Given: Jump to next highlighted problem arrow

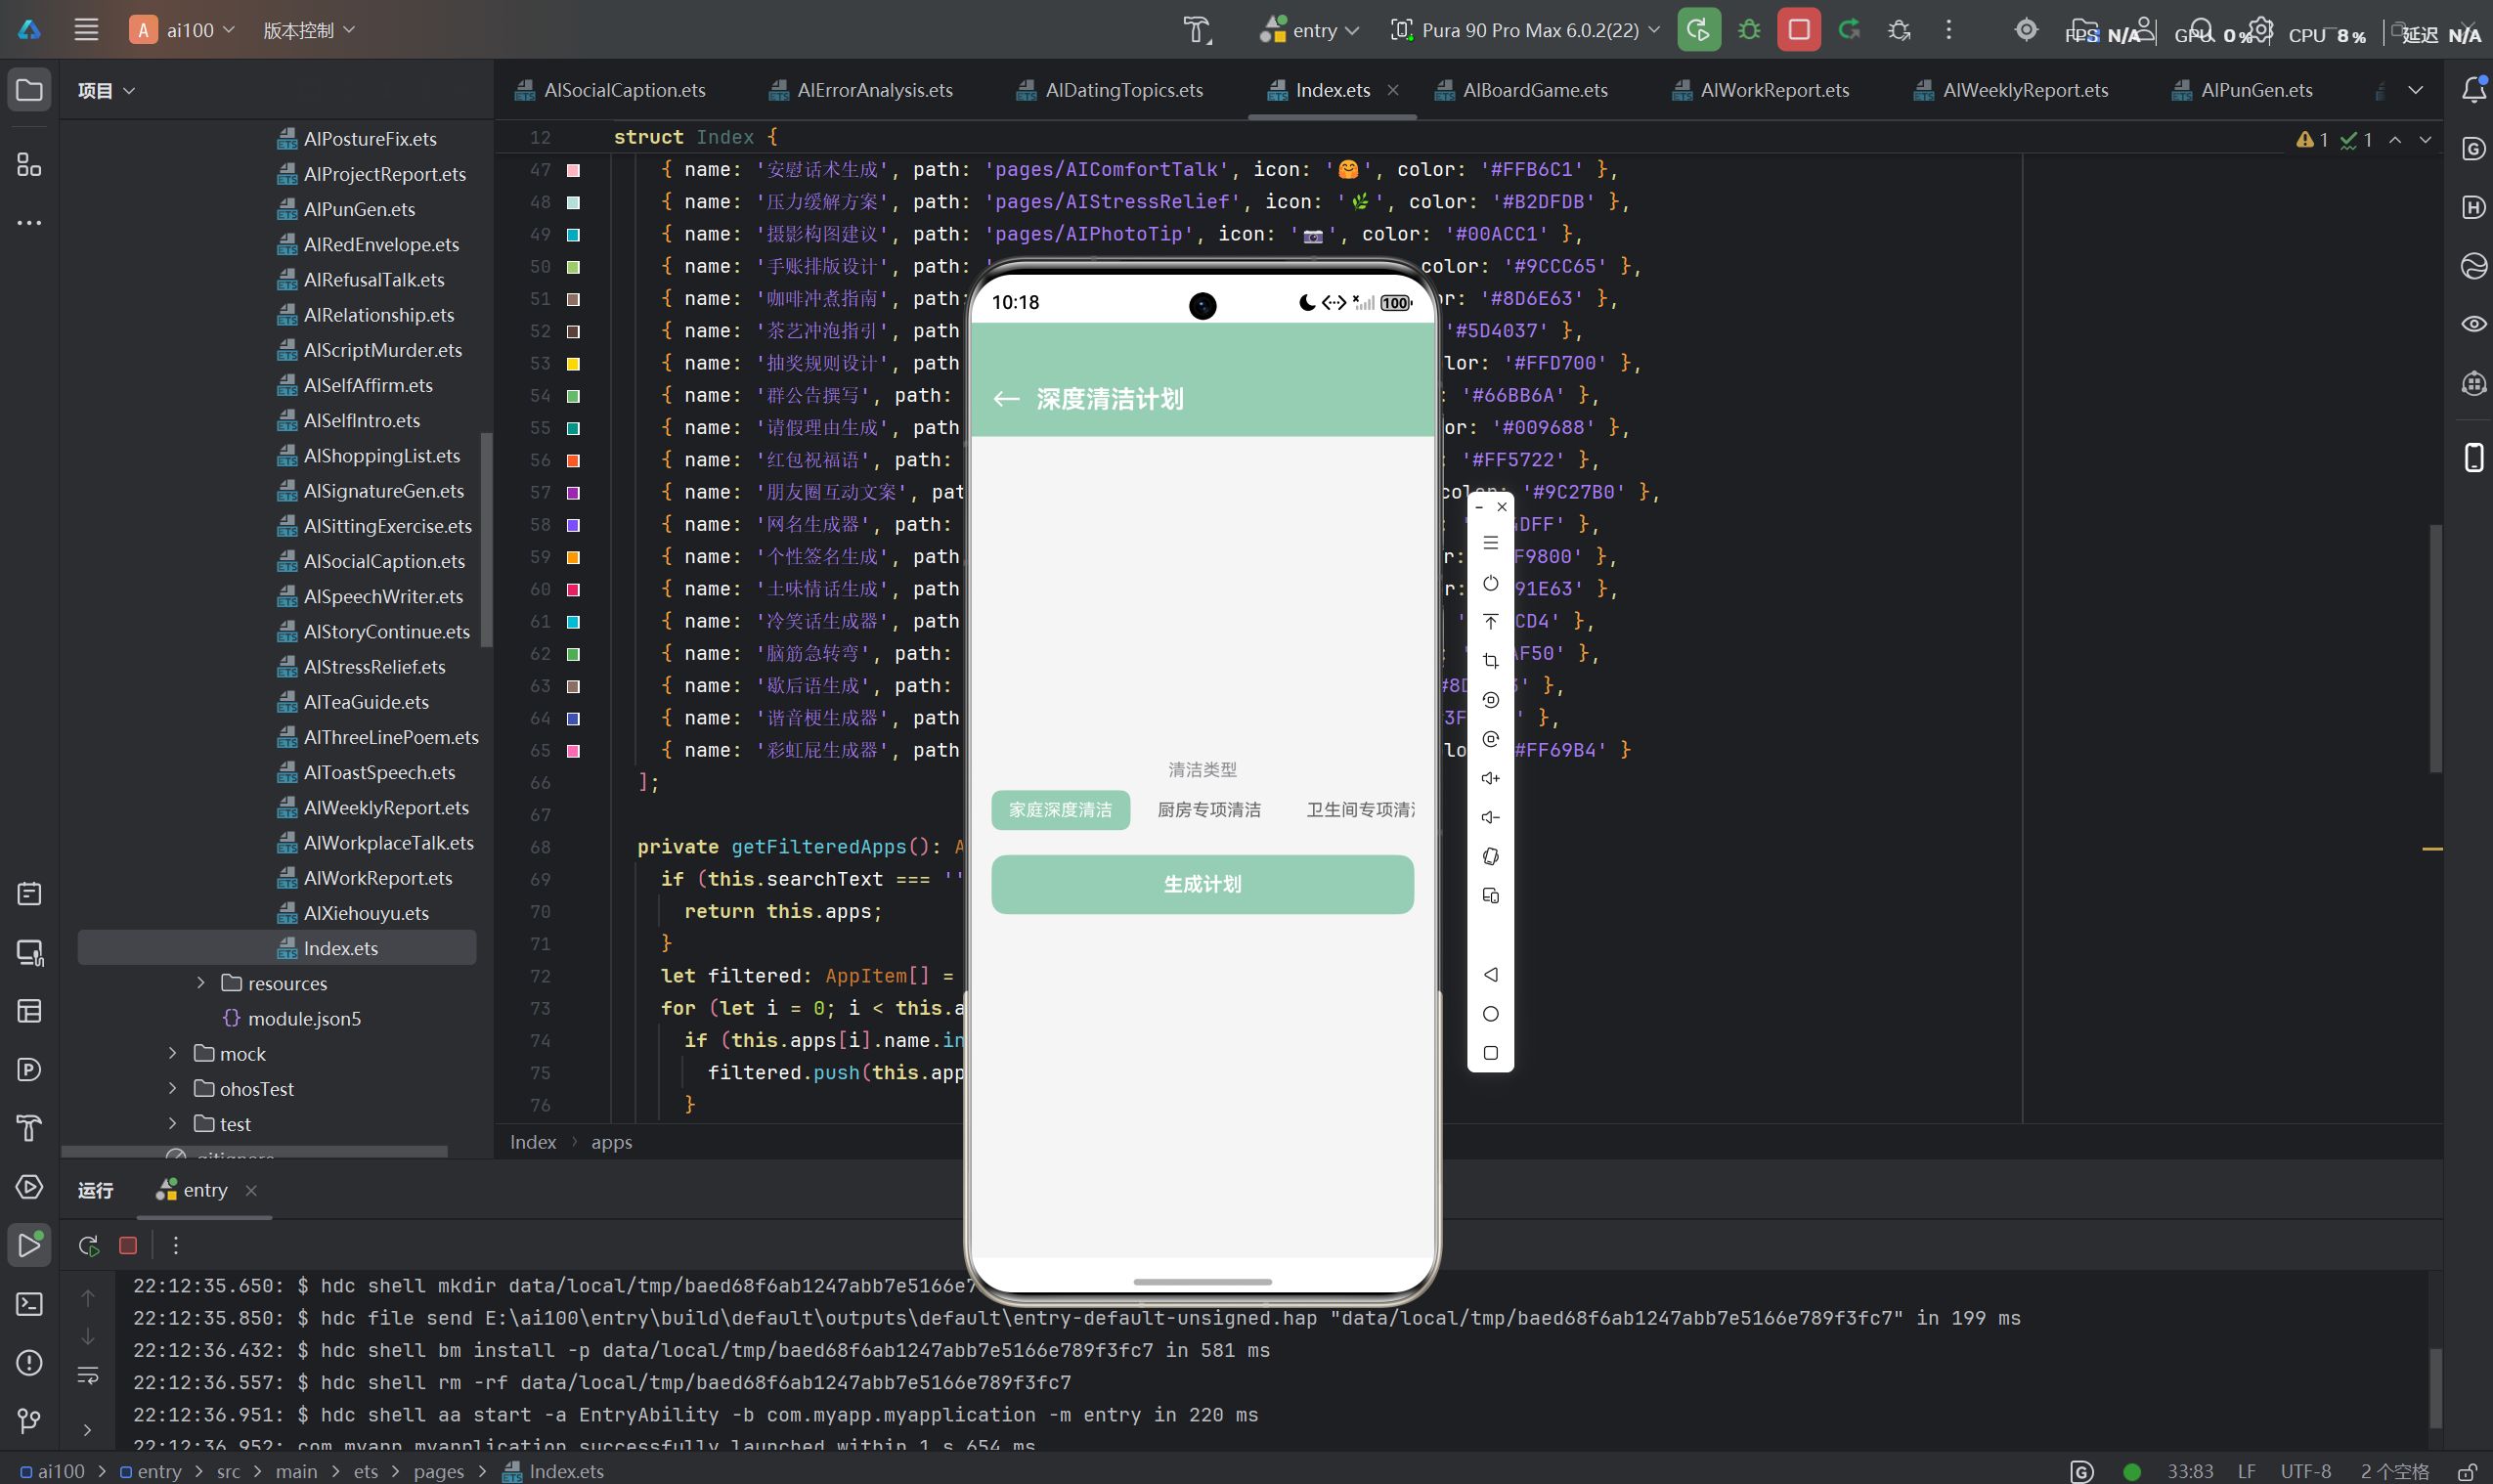Looking at the screenshot, I should pyautogui.click(x=2425, y=140).
